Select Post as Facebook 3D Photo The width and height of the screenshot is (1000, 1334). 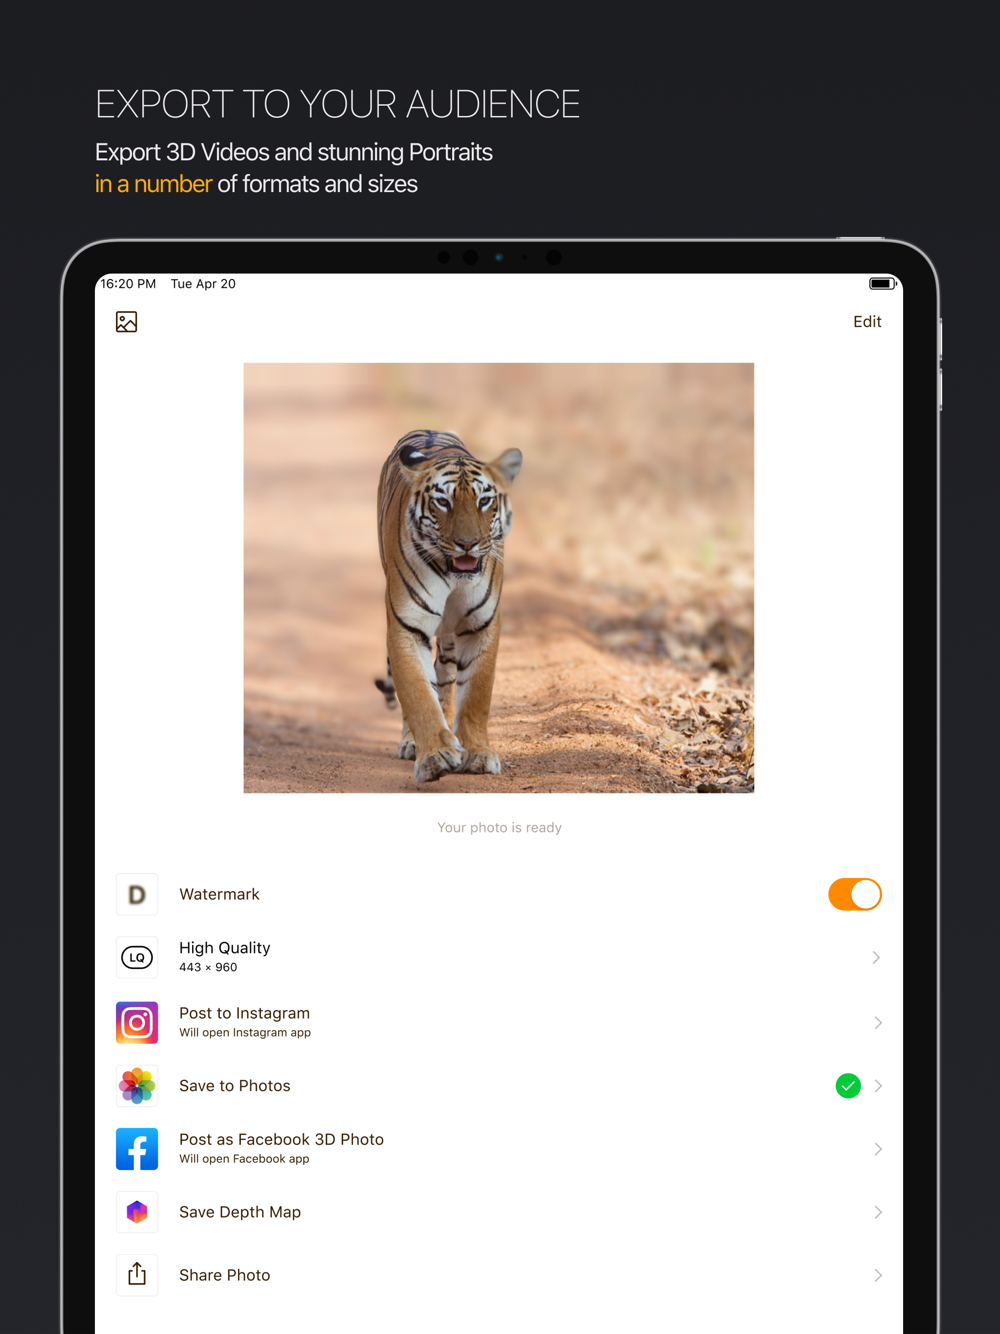click(x=499, y=1149)
